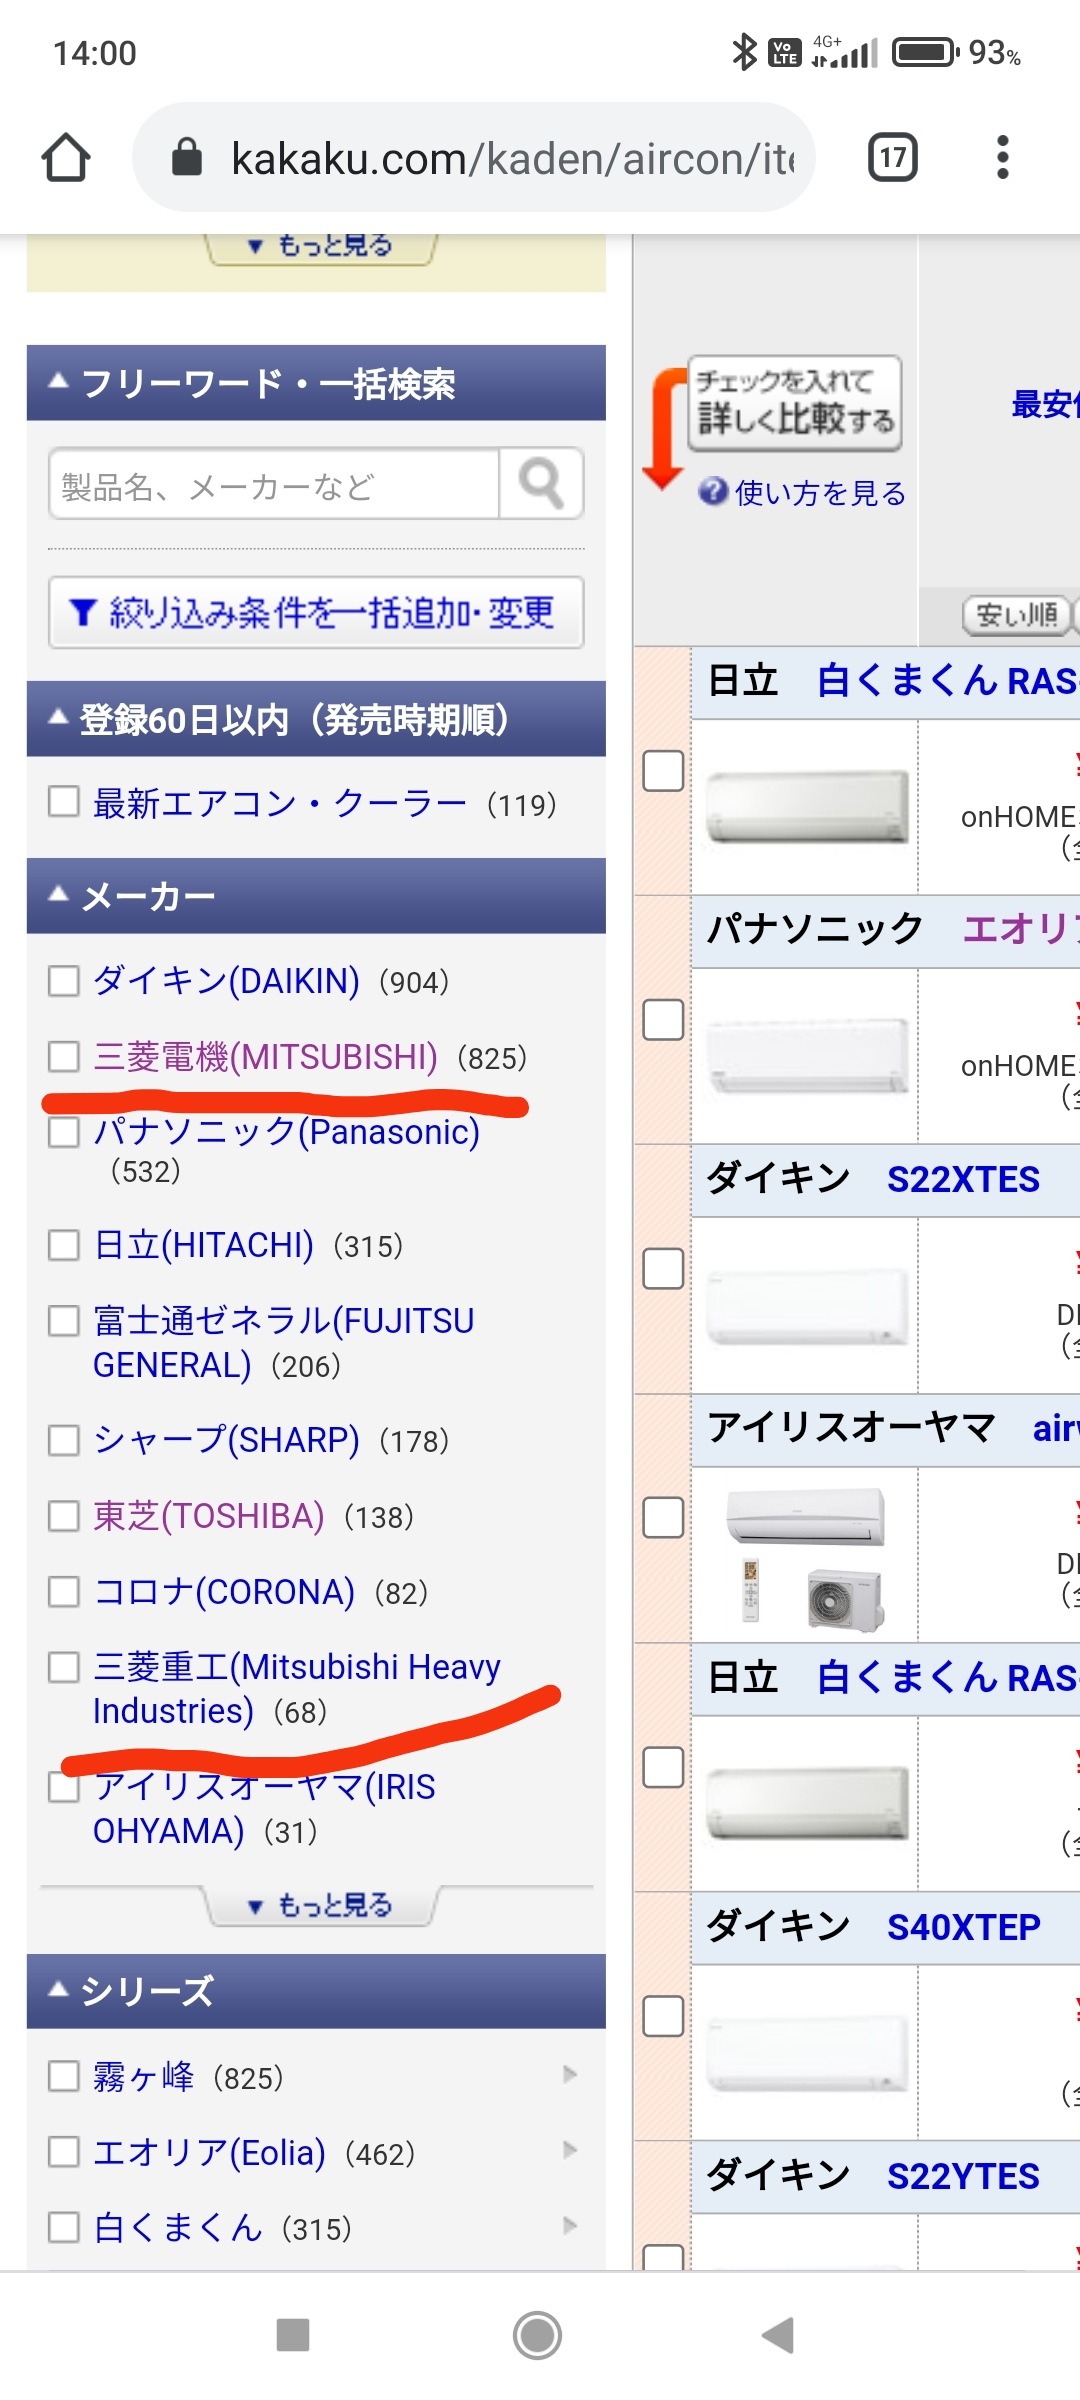Select compare checkbox for アイリスオーヤマ product
Image resolution: width=1080 pixels, height=2400 pixels.
click(x=663, y=1518)
